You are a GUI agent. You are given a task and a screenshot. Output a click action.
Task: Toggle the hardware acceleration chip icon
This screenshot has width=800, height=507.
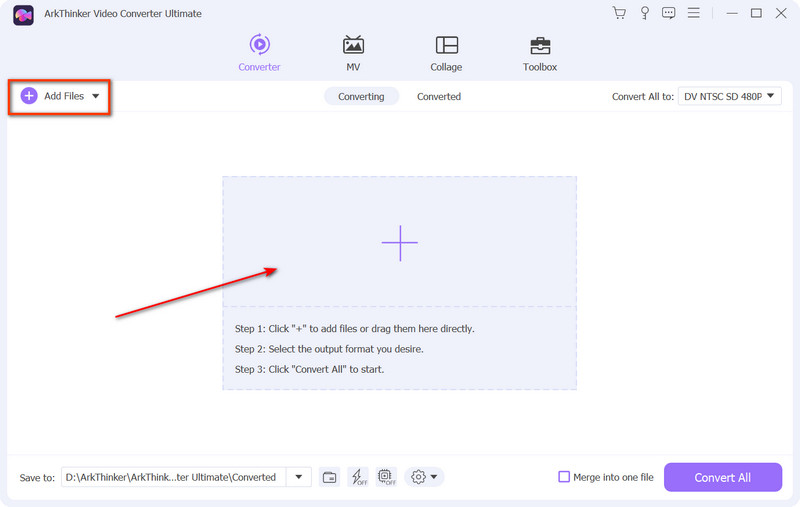tap(386, 477)
